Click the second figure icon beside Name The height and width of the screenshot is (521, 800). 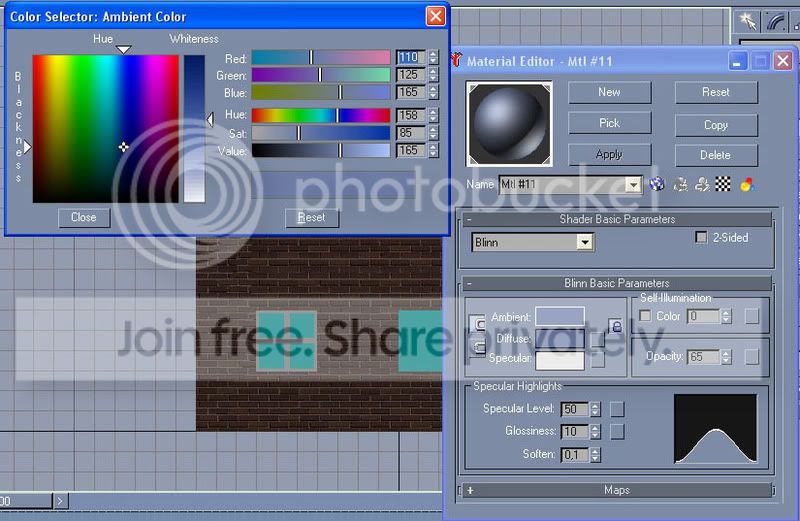pos(702,184)
